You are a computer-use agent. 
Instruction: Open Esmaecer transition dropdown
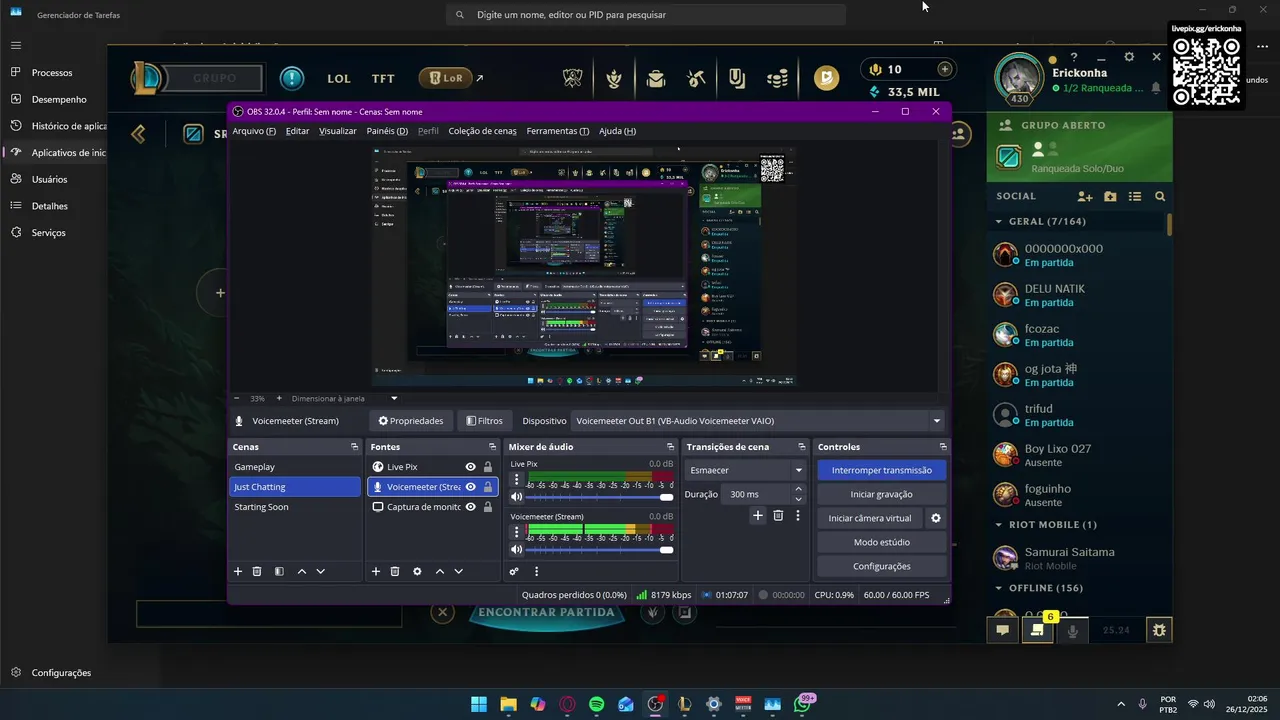coord(745,470)
